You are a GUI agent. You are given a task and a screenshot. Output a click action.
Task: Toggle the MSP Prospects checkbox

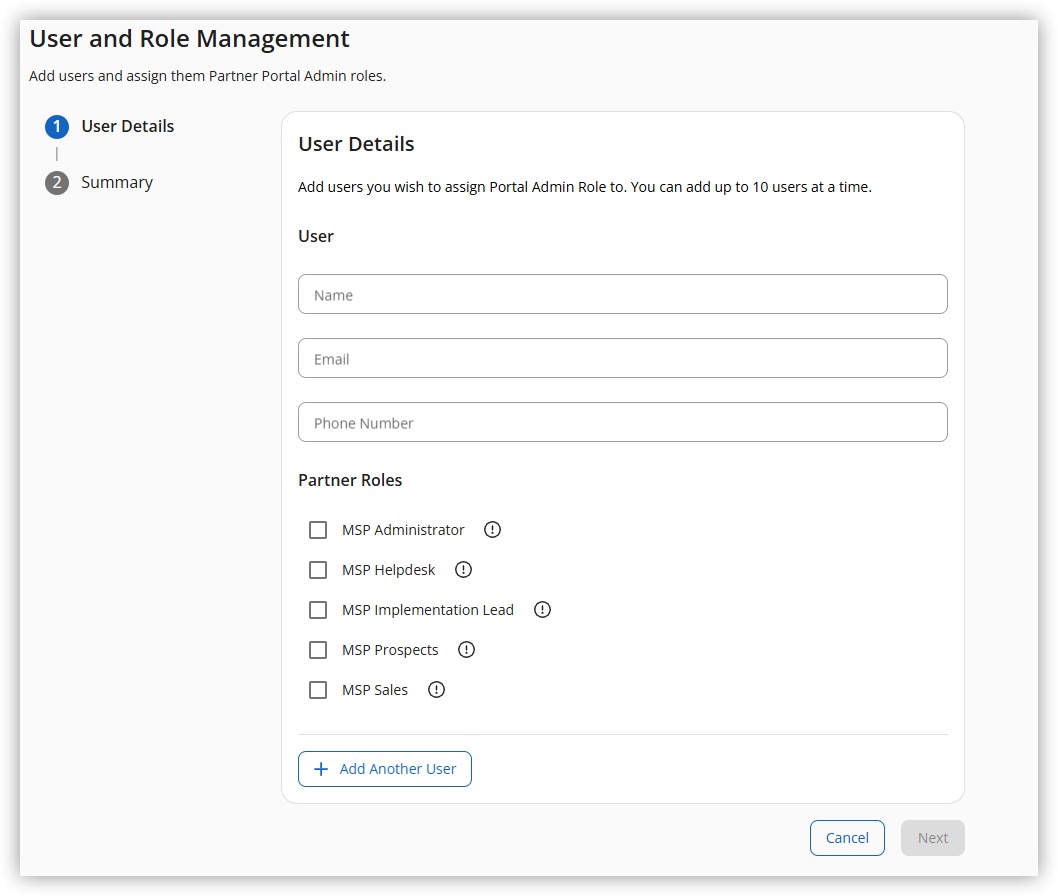[x=318, y=649]
